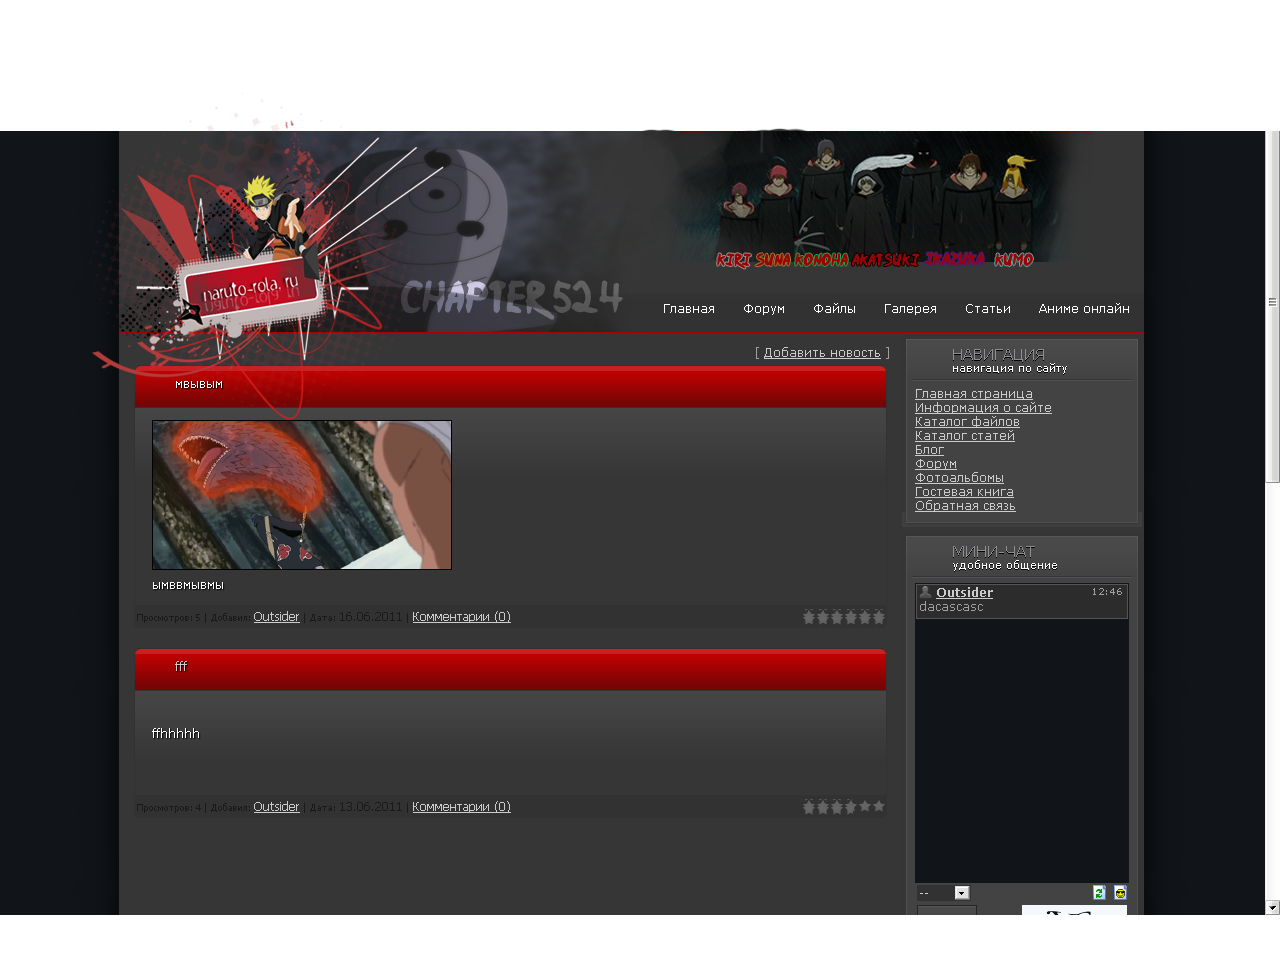Click the ffhhhhh post text

point(176,734)
